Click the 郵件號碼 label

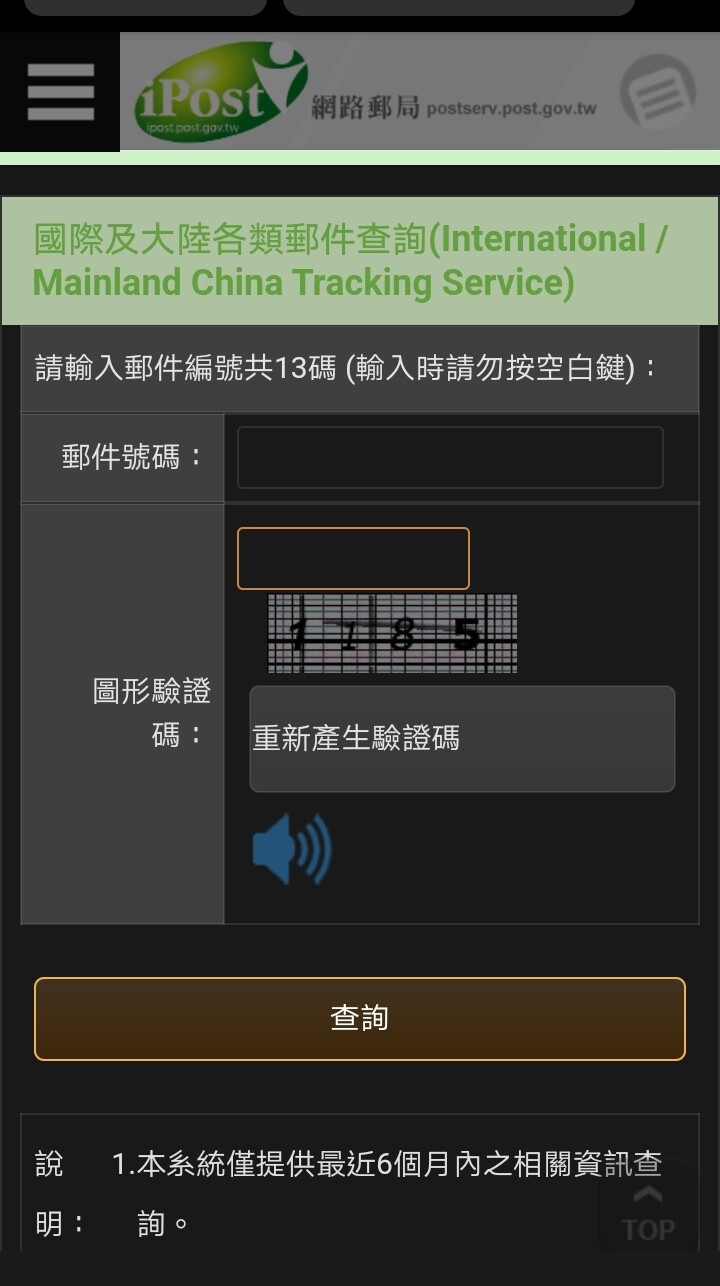click(133, 458)
